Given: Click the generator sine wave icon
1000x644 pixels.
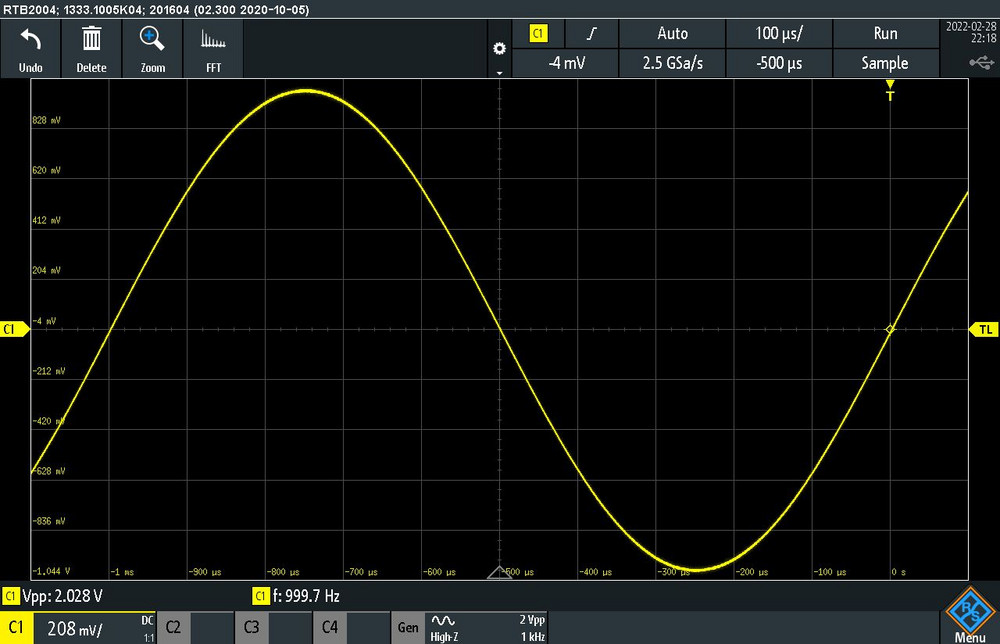Looking at the screenshot, I should (x=443, y=620).
